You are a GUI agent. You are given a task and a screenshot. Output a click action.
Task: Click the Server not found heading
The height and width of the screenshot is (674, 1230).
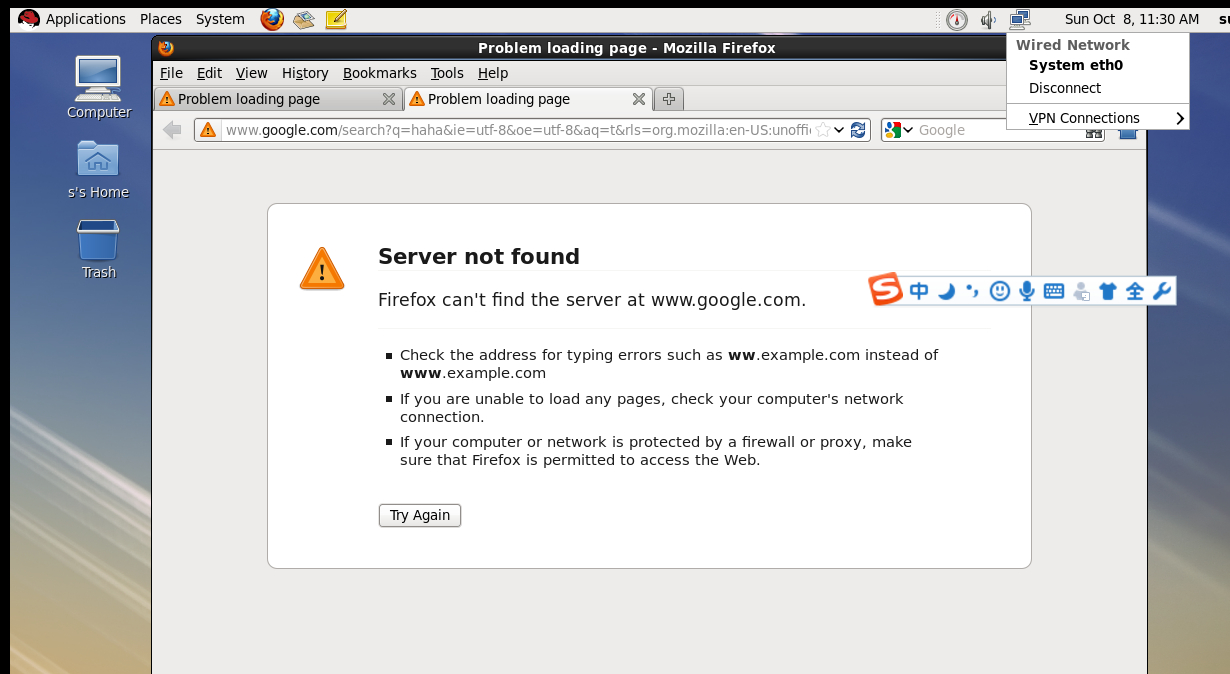click(x=479, y=257)
